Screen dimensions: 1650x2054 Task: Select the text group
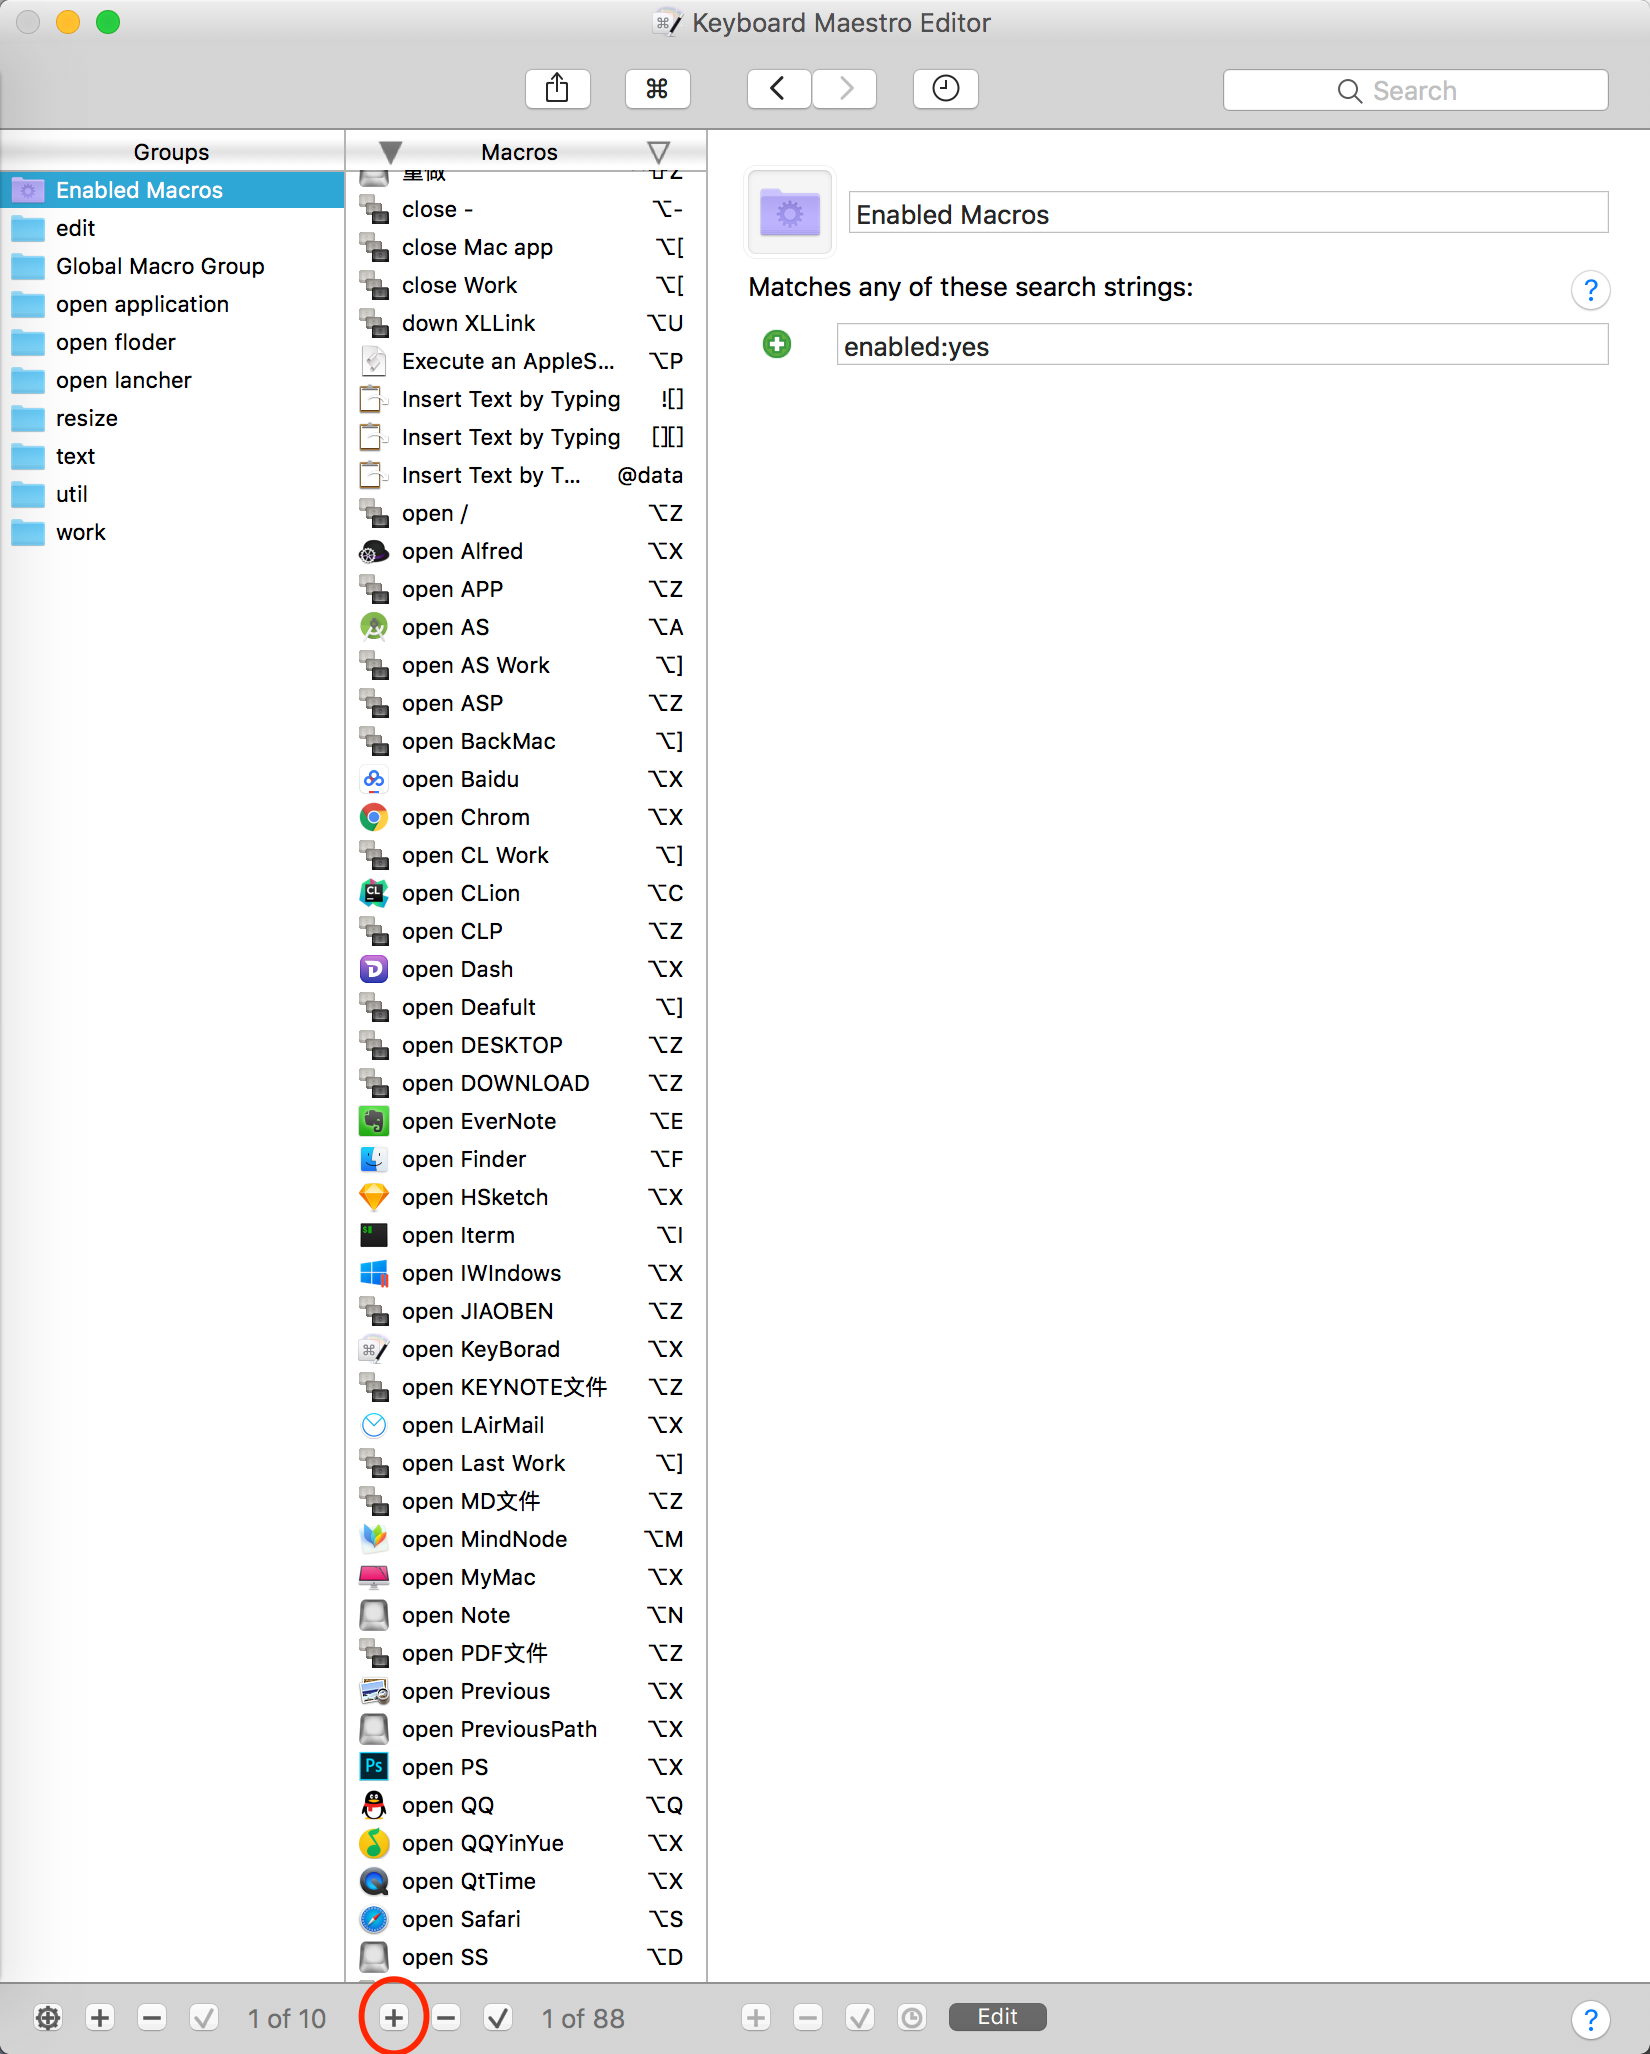click(x=172, y=456)
